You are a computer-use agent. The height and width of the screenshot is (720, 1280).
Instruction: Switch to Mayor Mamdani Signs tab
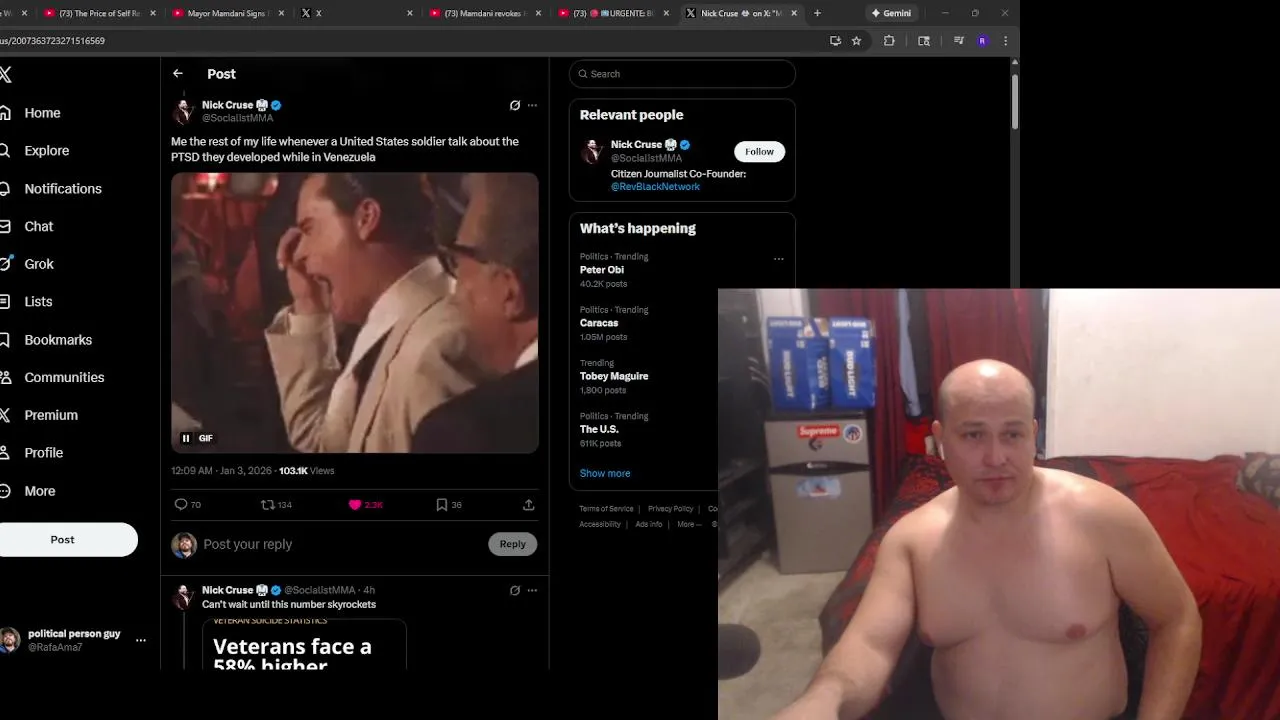(x=228, y=13)
